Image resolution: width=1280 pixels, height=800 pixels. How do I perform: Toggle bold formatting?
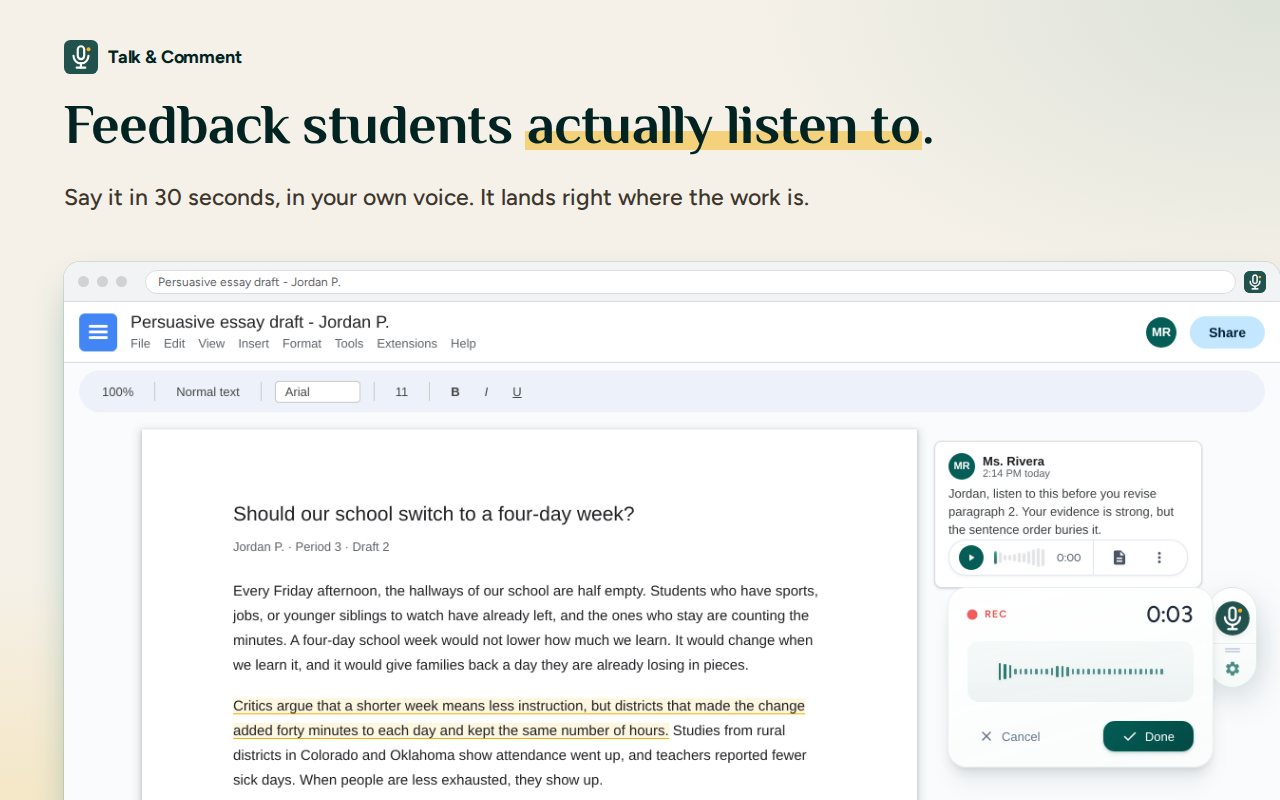(455, 392)
